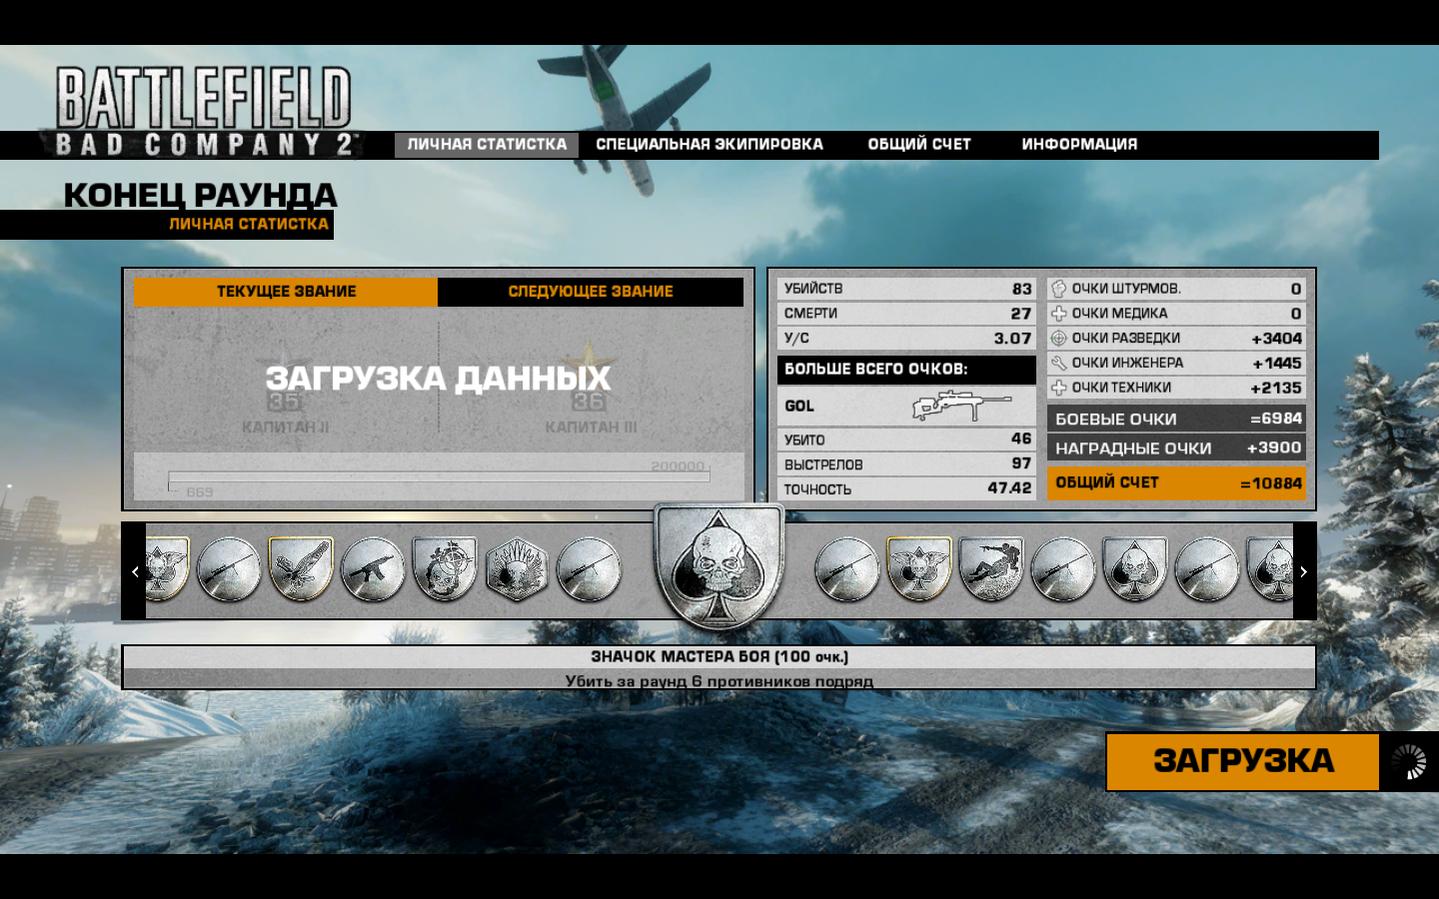Switch to Специальная экипировка tab

click(x=709, y=144)
